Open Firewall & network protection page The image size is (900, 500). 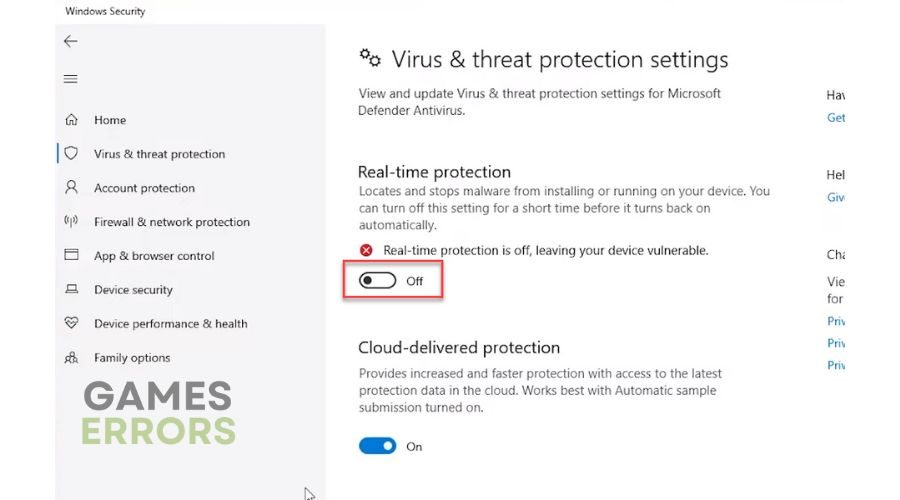(x=172, y=222)
